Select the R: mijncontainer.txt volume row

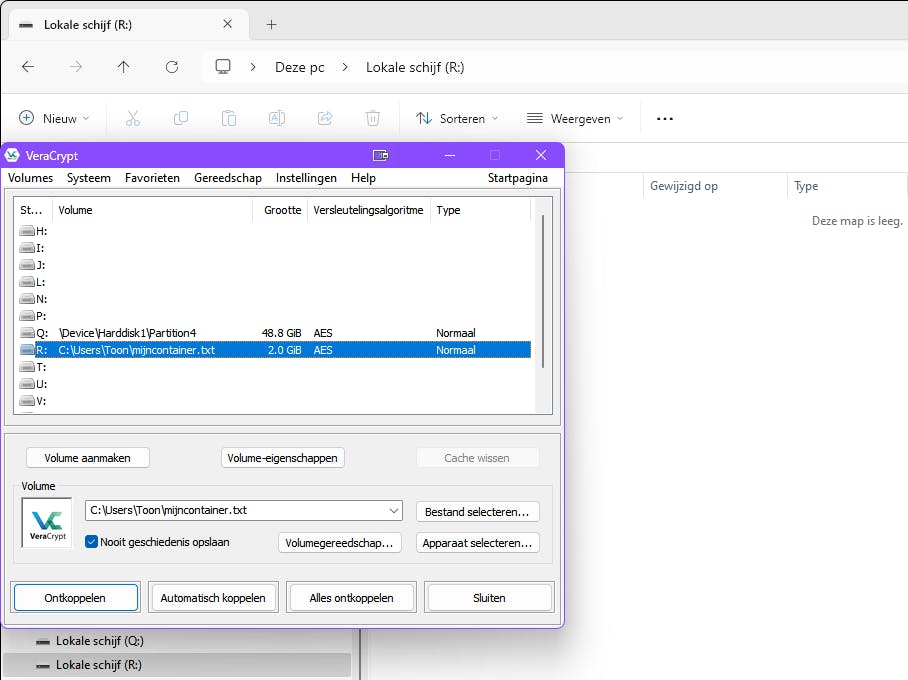[x=274, y=350]
